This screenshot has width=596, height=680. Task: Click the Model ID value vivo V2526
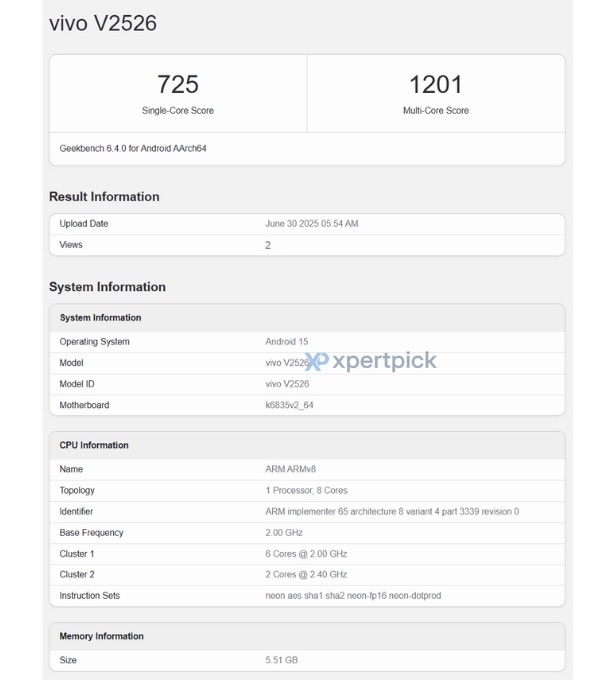pos(287,384)
